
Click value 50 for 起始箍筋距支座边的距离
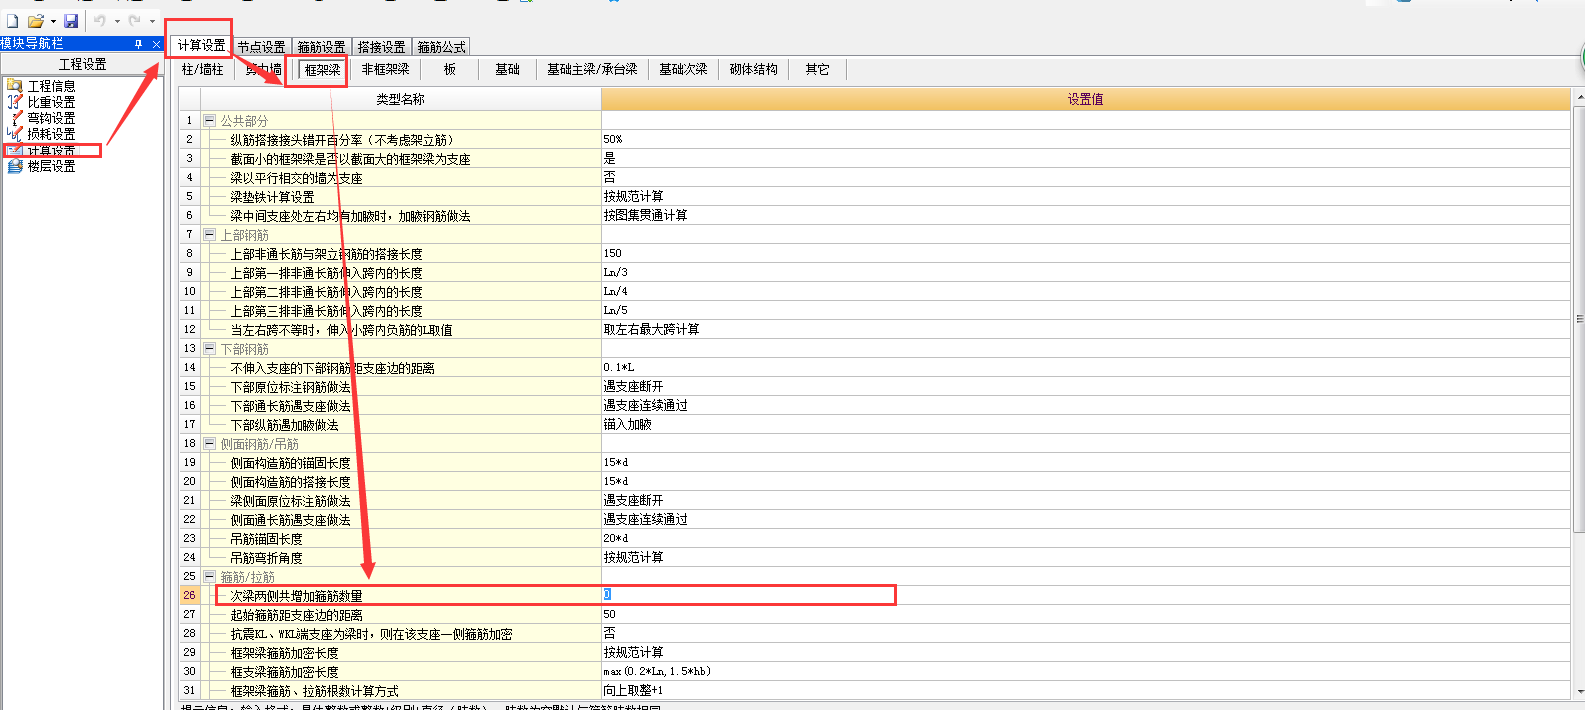tap(1085, 614)
